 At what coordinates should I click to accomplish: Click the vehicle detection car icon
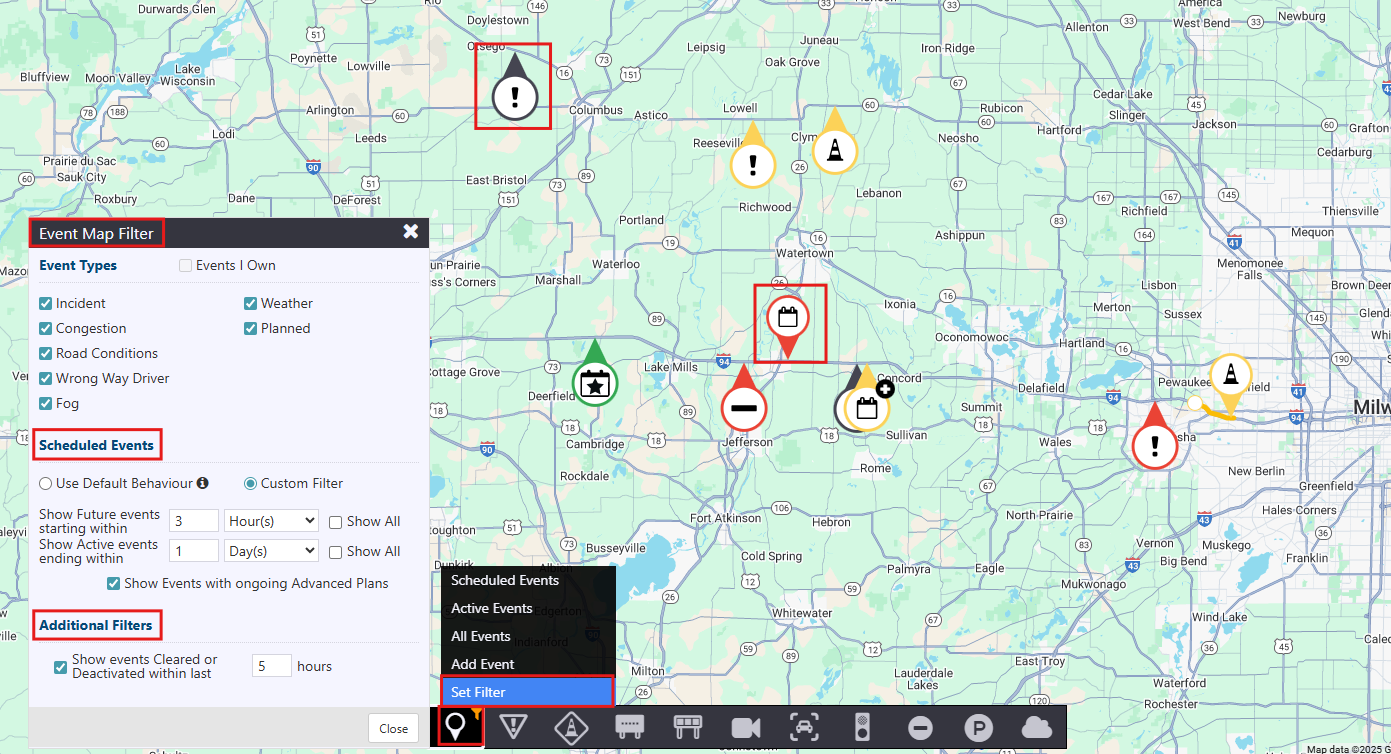click(803, 727)
